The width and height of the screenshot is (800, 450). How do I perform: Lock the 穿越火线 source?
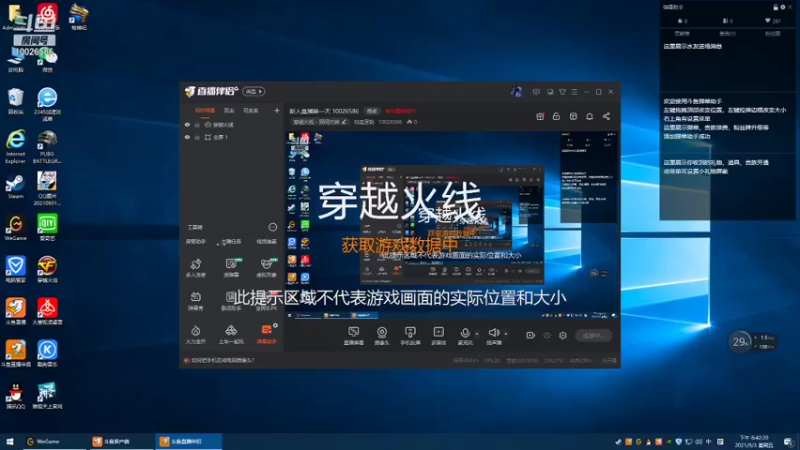tap(197, 124)
